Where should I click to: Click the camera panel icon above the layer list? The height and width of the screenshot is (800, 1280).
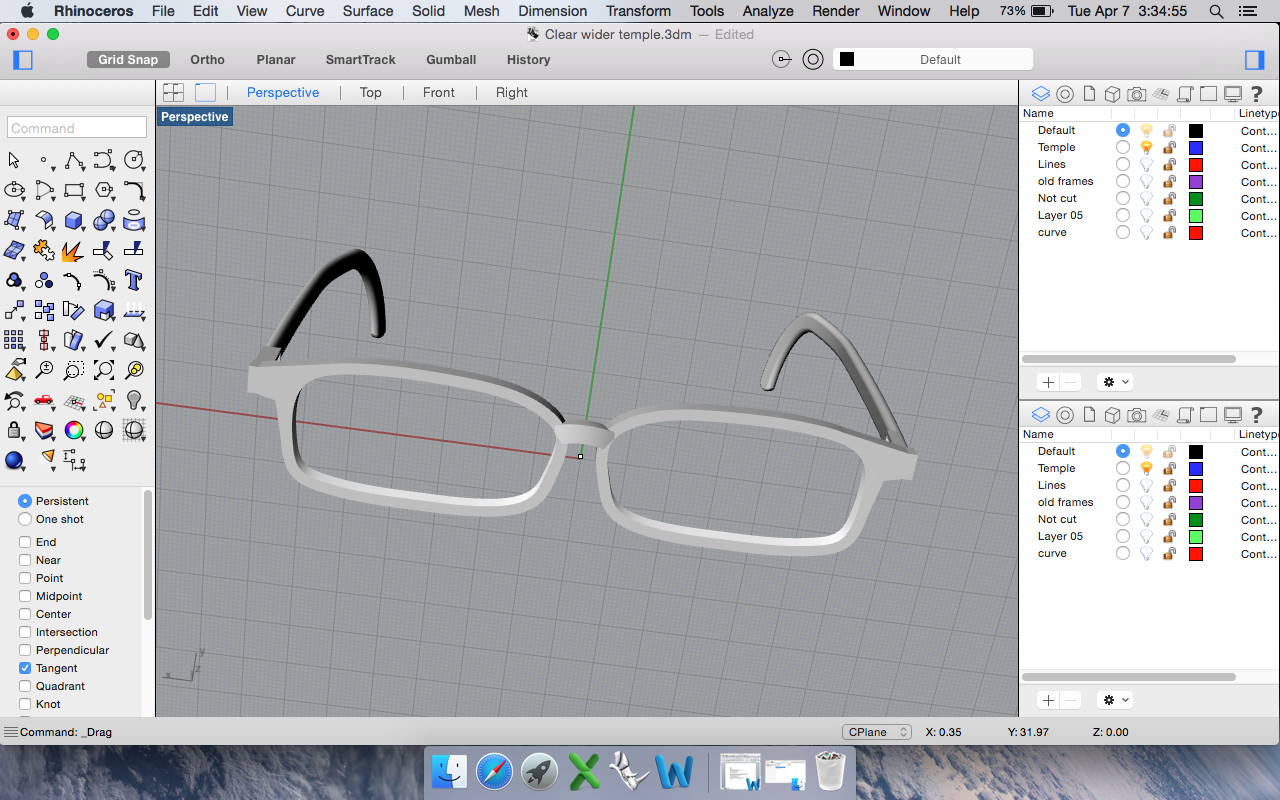[x=1137, y=93]
